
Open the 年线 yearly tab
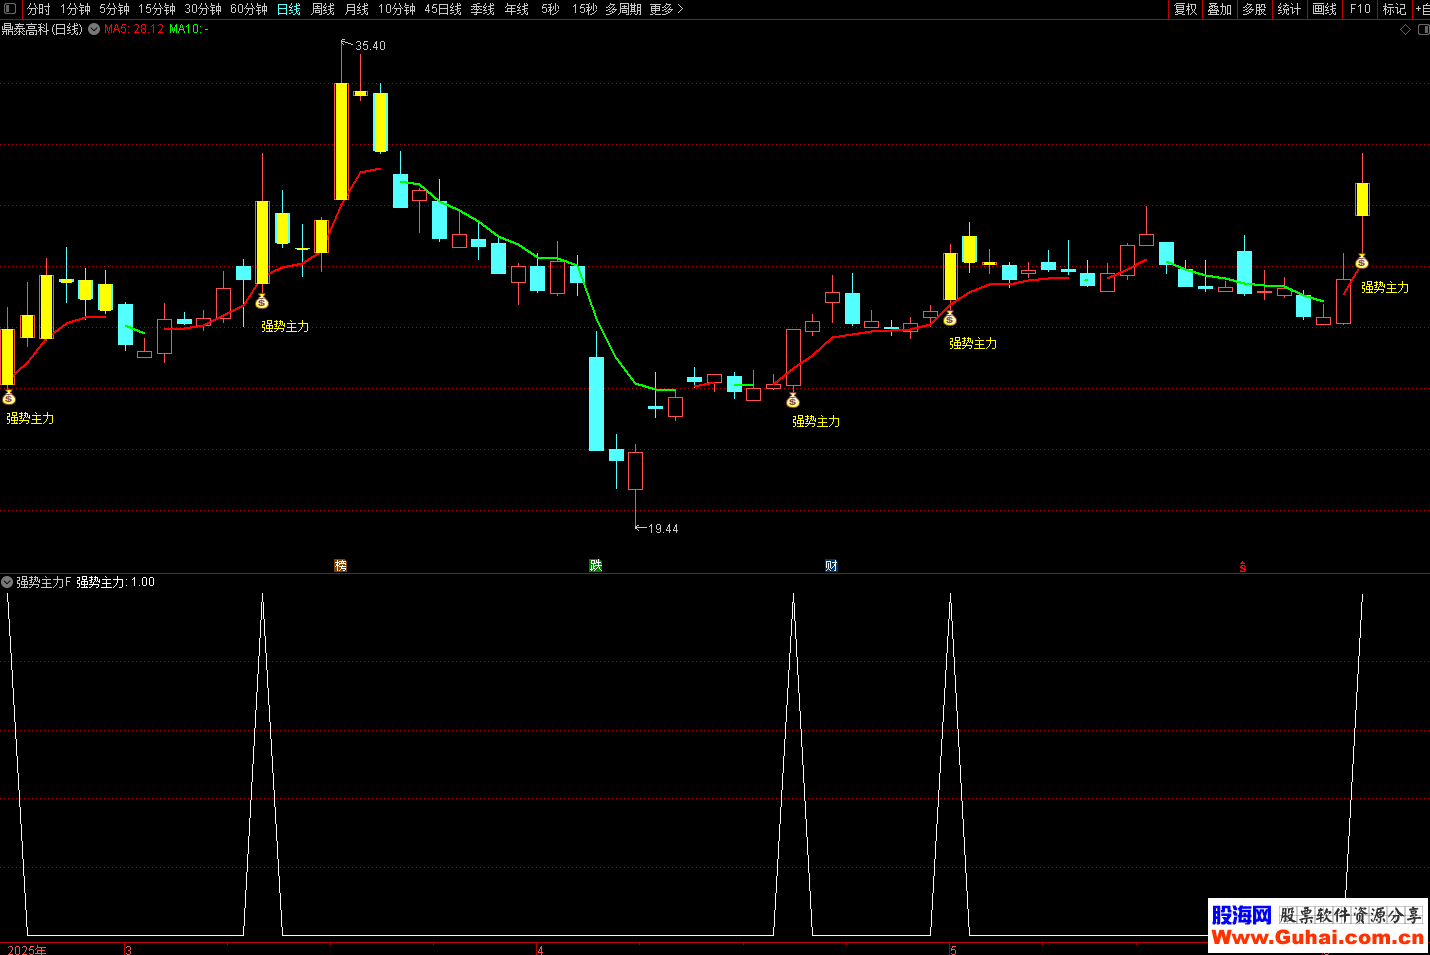click(x=517, y=9)
